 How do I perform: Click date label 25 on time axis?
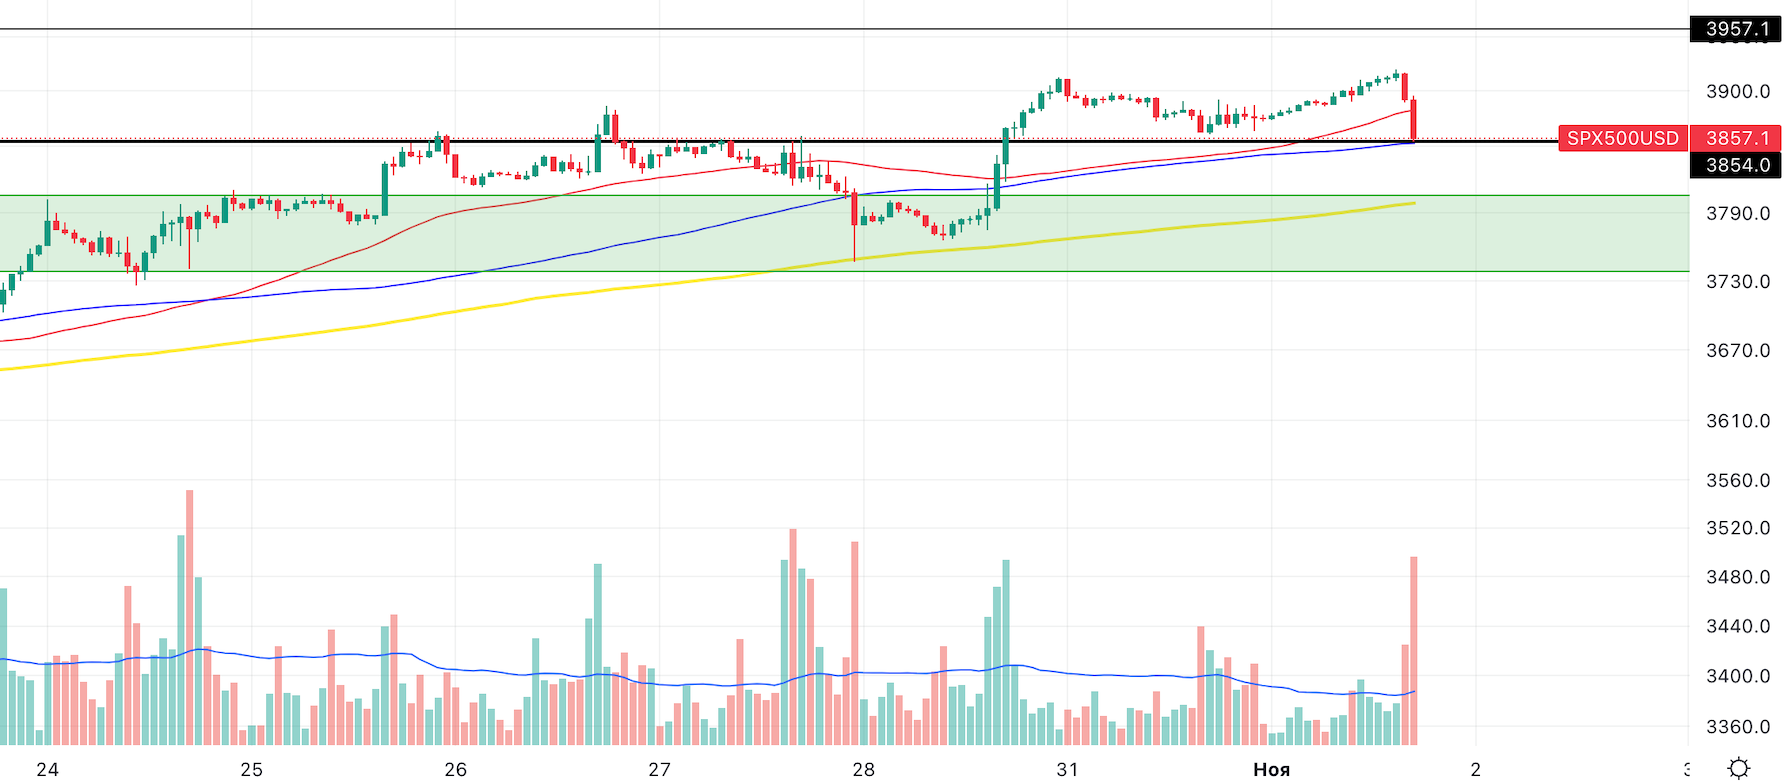[251, 769]
